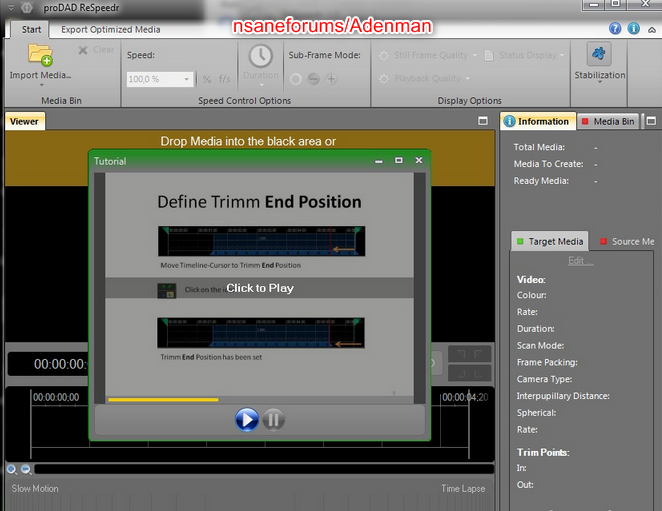Maximize the Viewer panel
The height and width of the screenshot is (511, 662).
pyautogui.click(x=483, y=121)
